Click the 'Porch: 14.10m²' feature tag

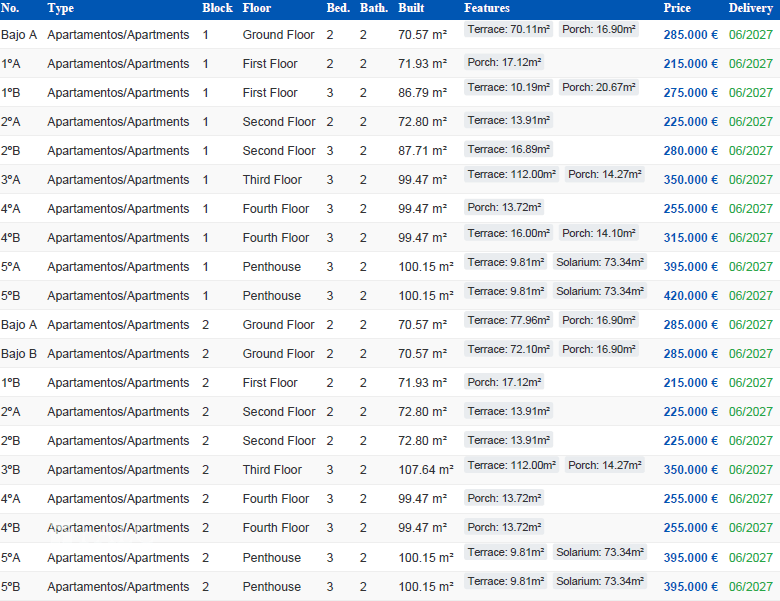599,234
